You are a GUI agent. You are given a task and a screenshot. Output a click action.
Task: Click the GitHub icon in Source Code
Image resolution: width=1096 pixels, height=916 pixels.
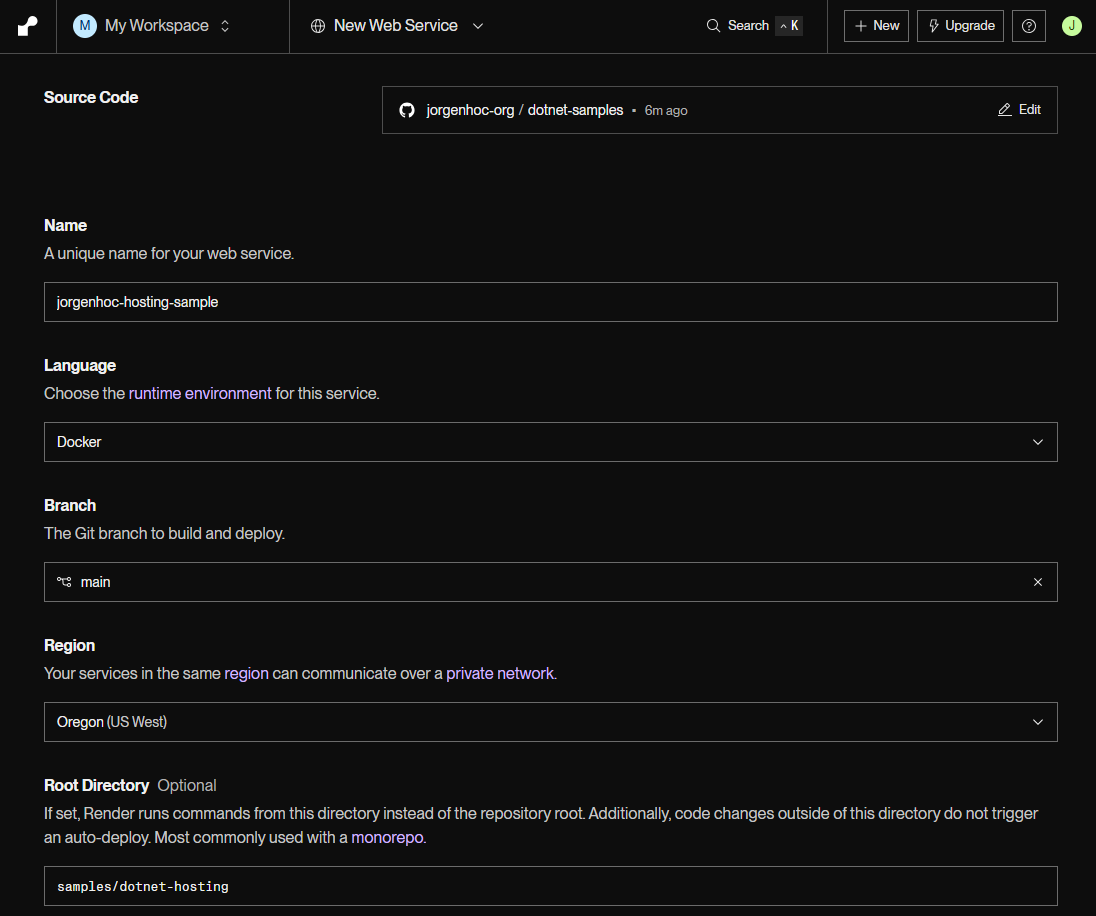407,110
